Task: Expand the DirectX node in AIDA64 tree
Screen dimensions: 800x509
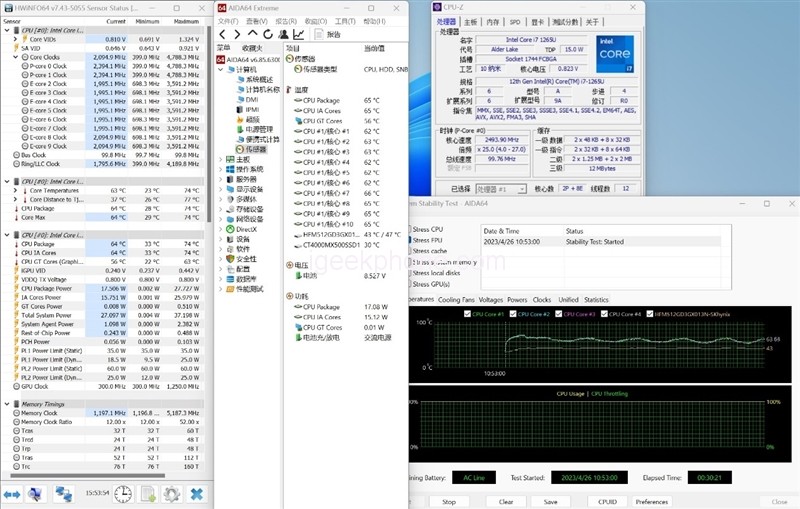Action: 222,229
